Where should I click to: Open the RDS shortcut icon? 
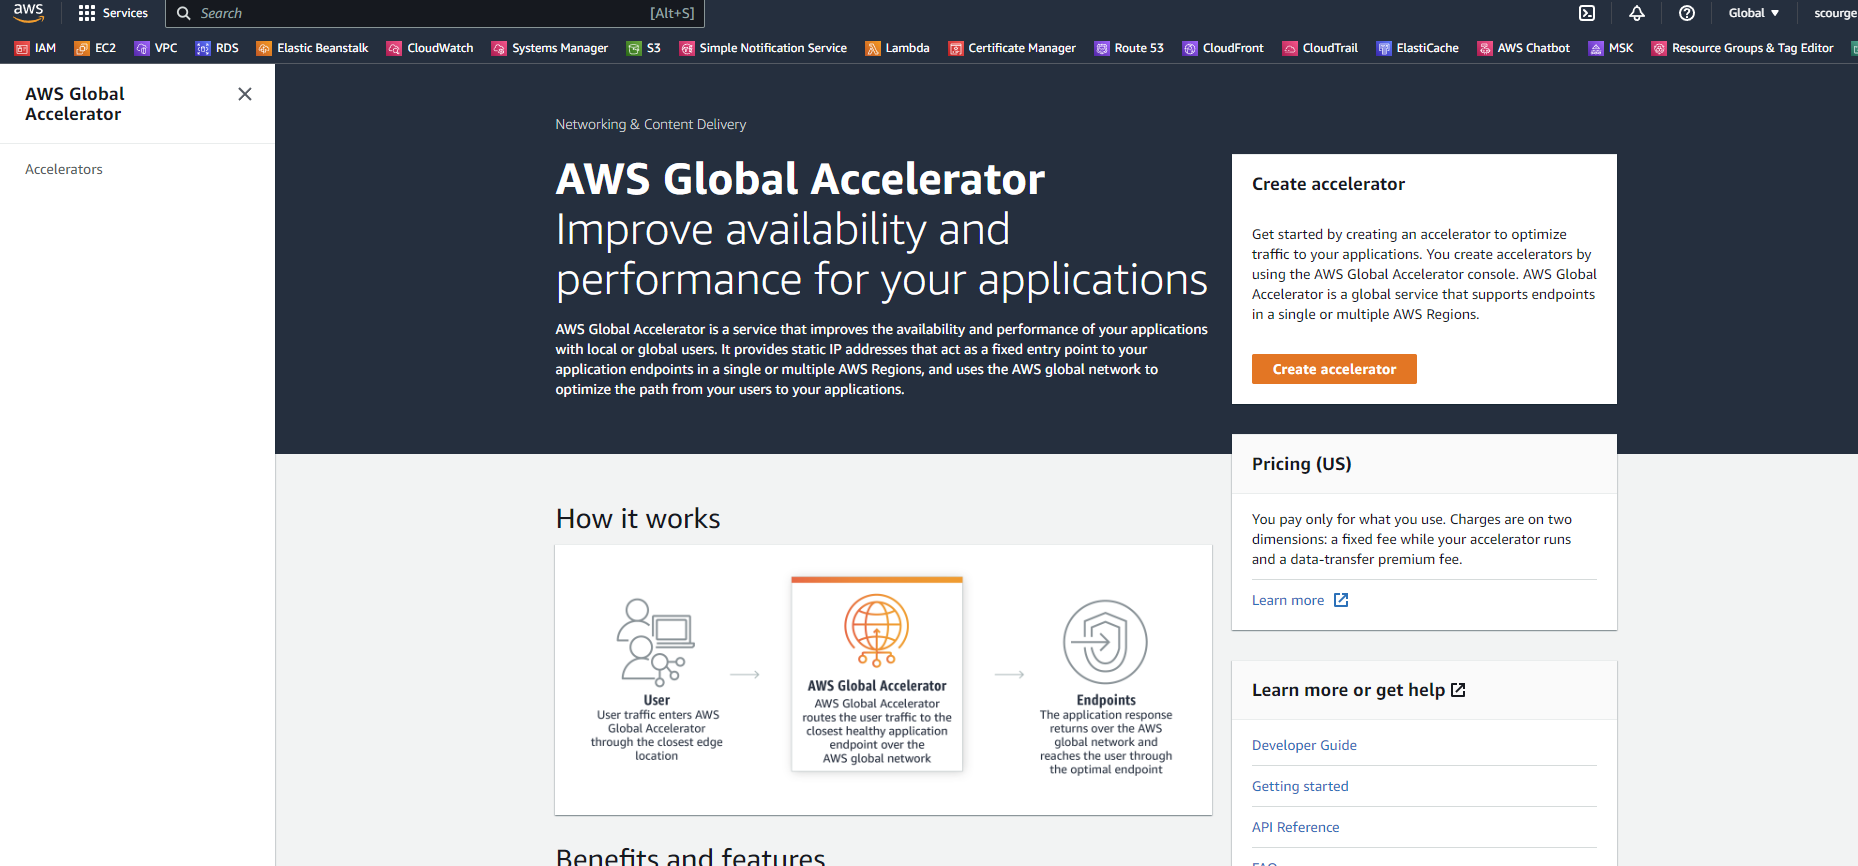pyautogui.click(x=203, y=48)
